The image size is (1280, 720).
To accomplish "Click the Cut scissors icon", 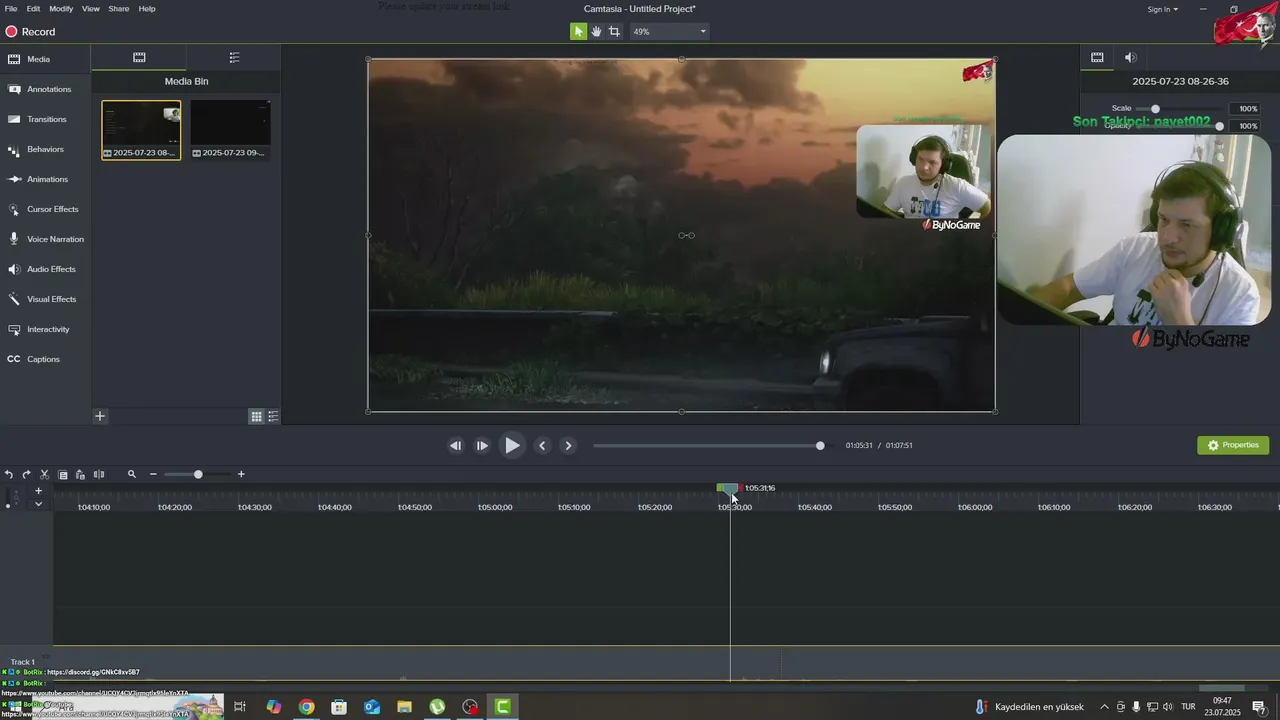I will click(x=44, y=475).
